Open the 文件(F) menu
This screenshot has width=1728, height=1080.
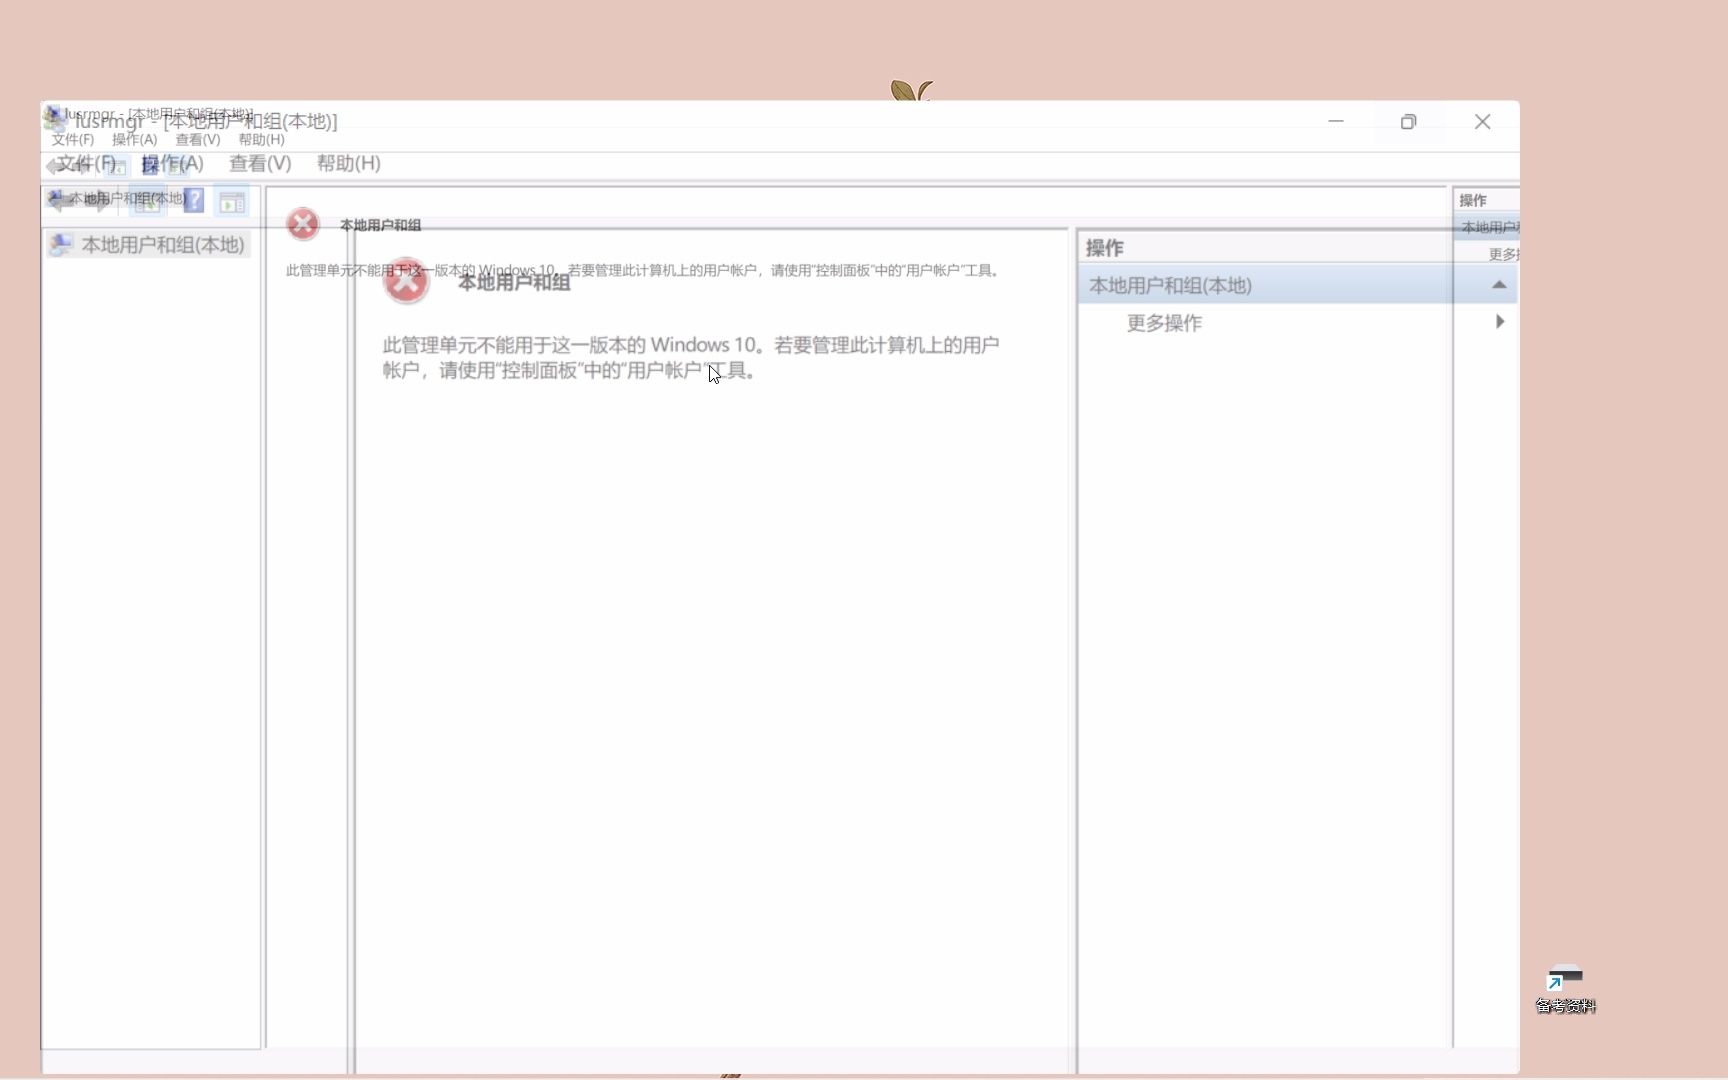click(x=86, y=163)
